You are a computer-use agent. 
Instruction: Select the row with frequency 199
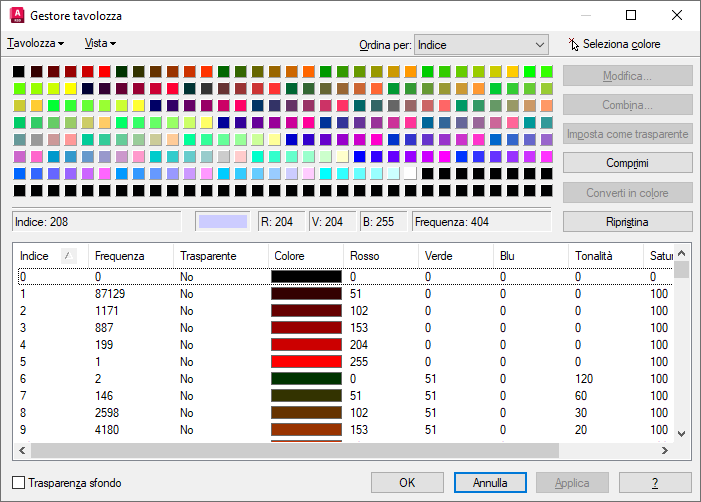click(345, 345)
